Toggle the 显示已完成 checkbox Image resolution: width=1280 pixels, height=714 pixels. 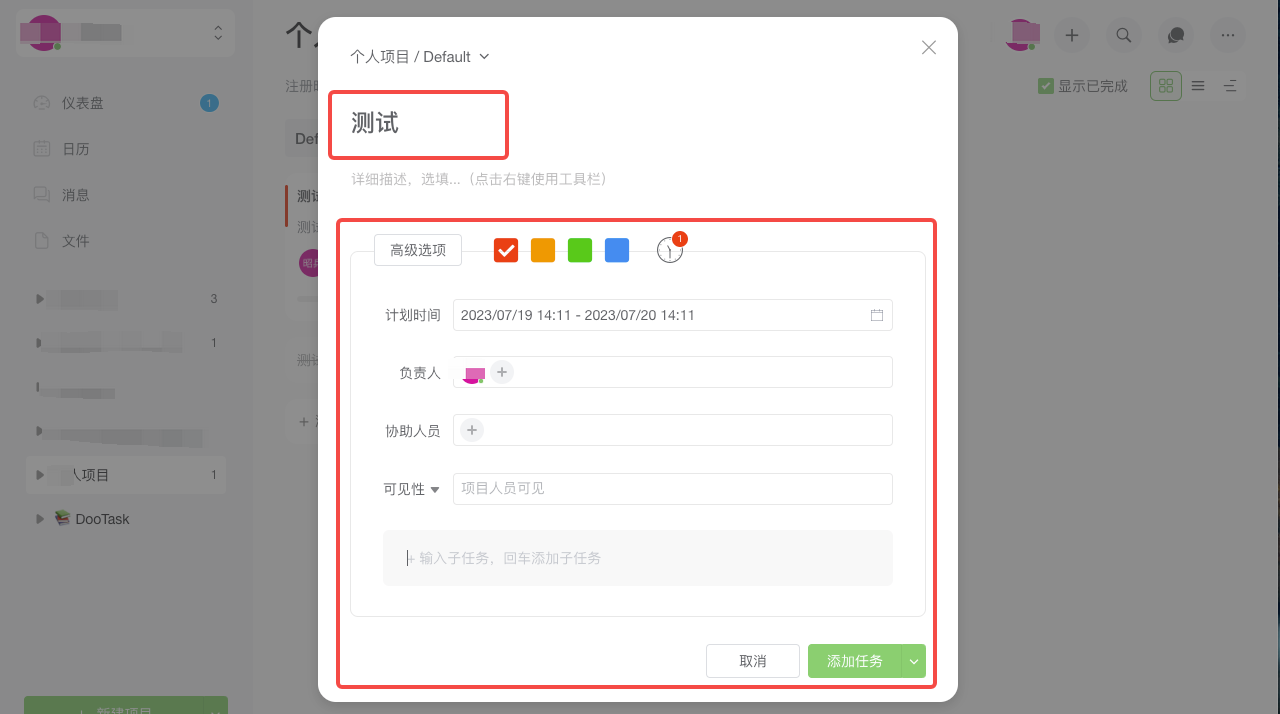click(1046, 86)
